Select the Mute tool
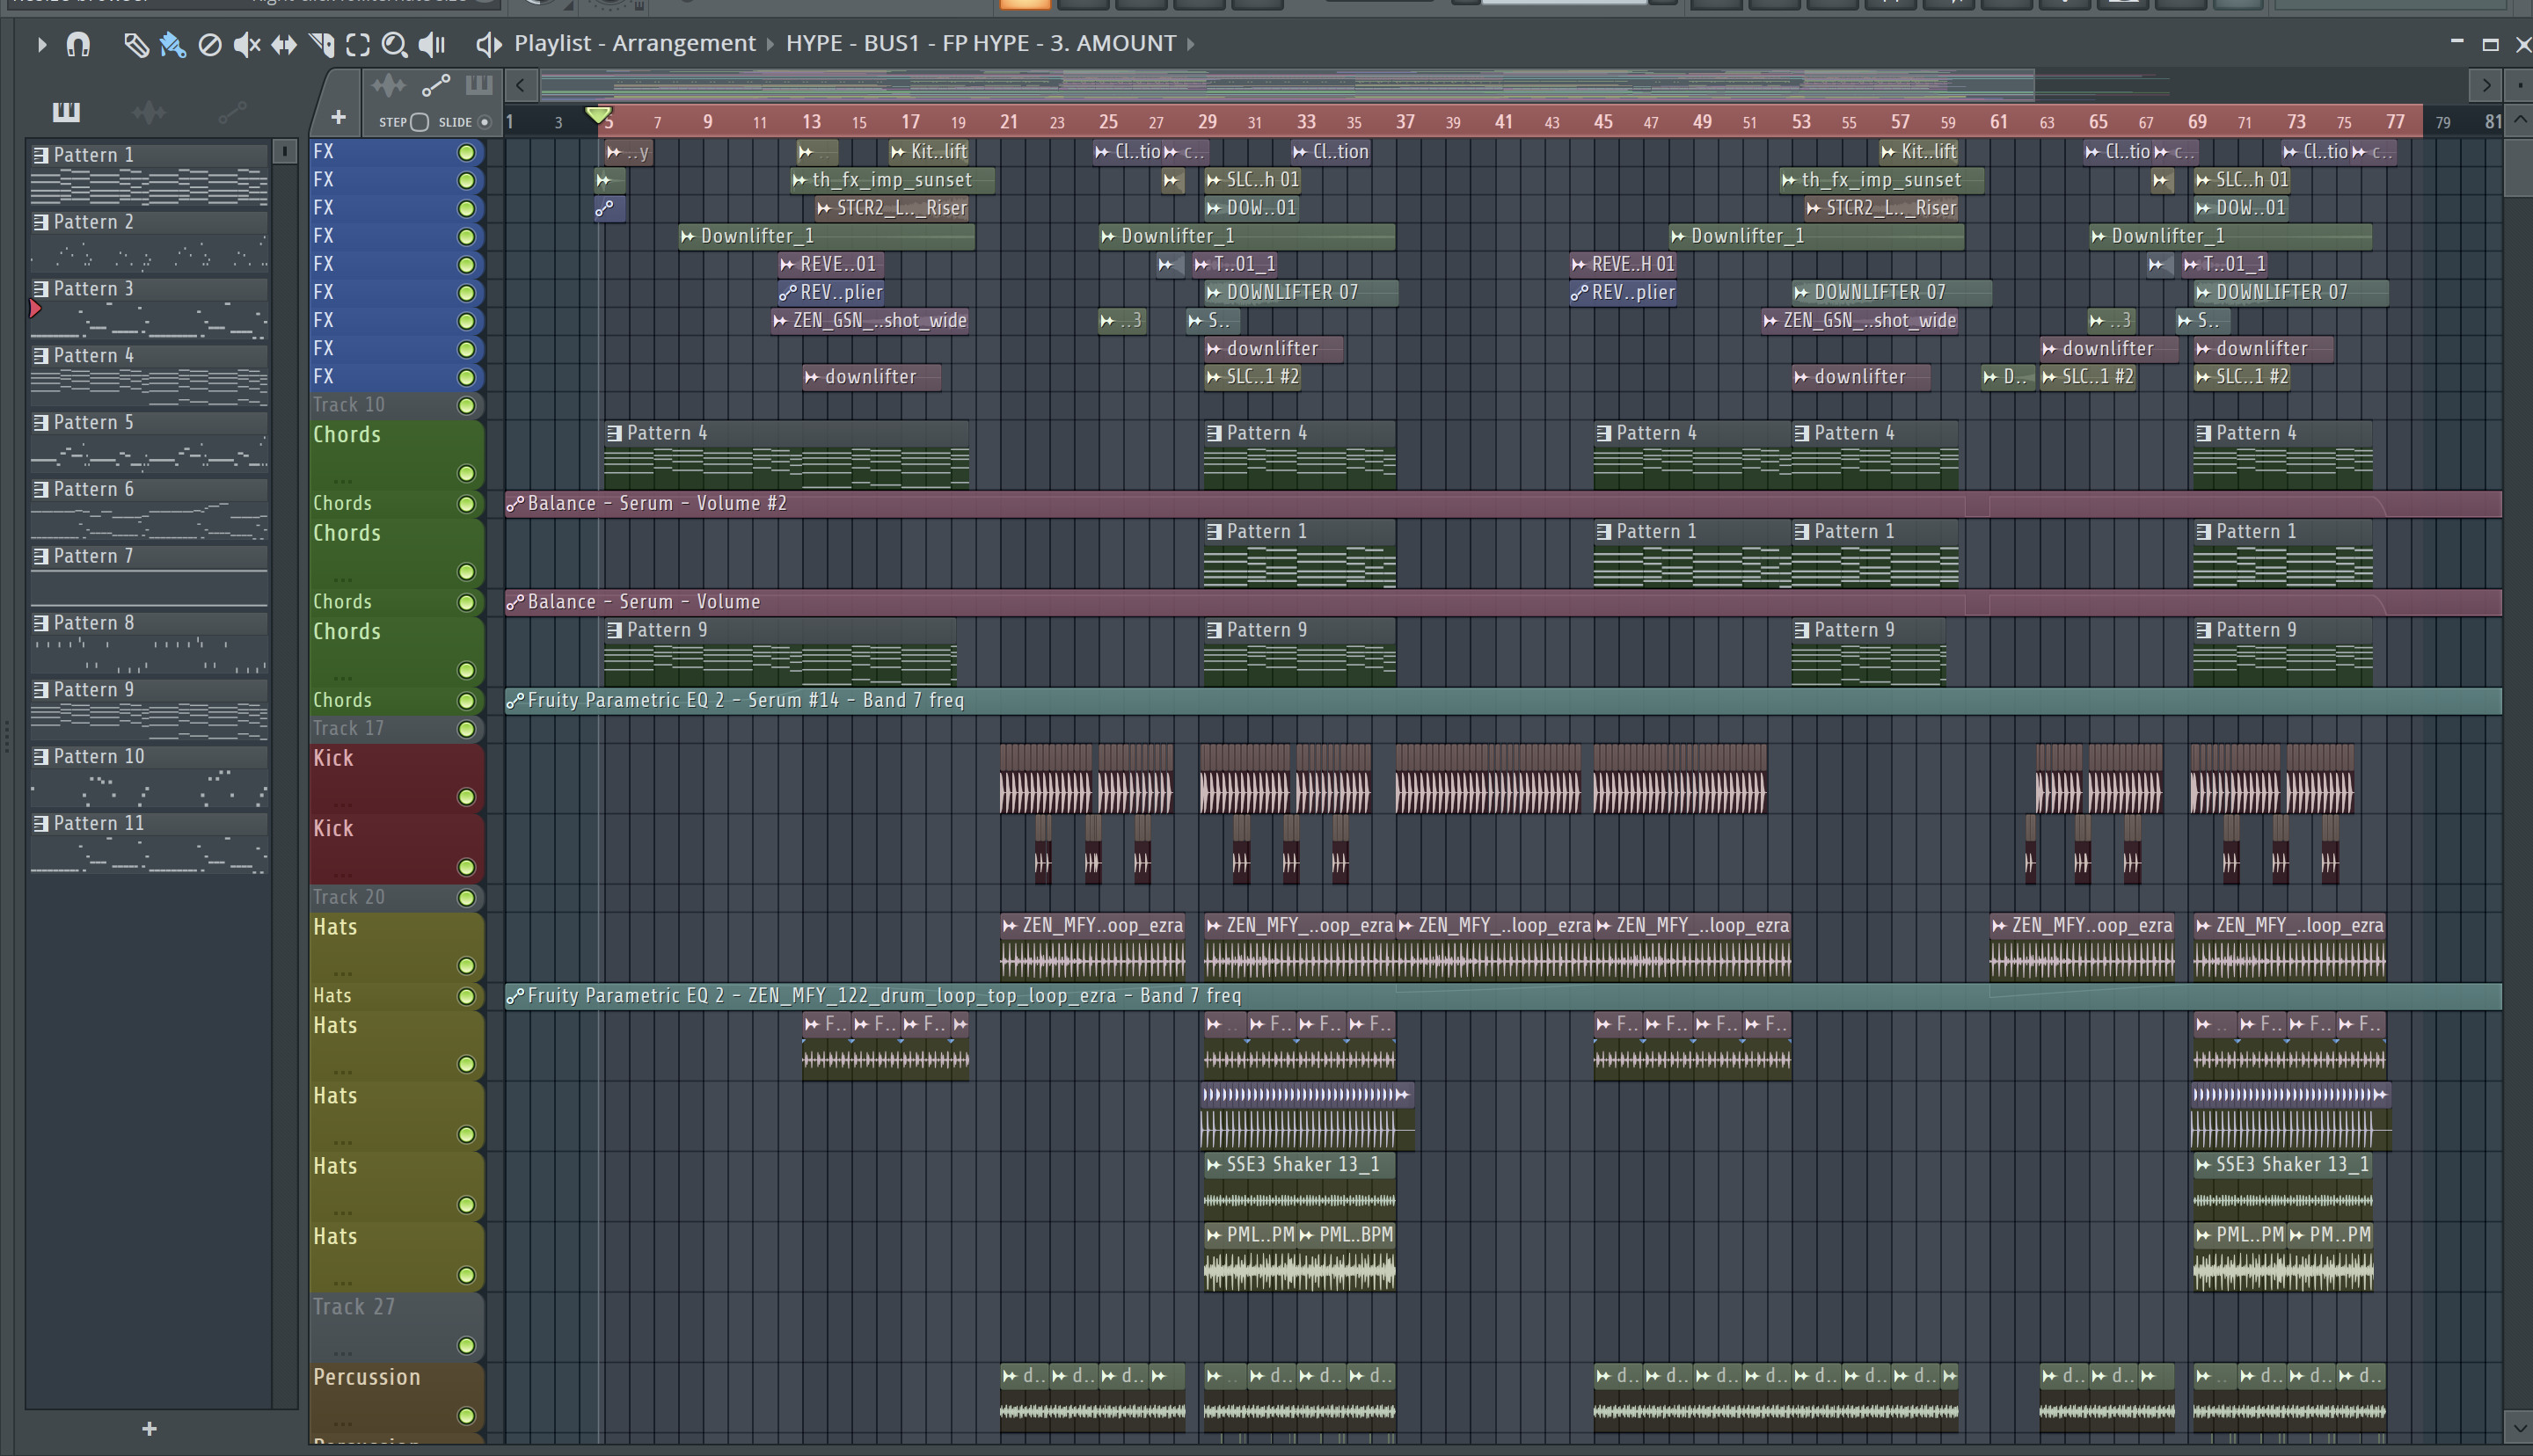 click(x=246, y=44)
